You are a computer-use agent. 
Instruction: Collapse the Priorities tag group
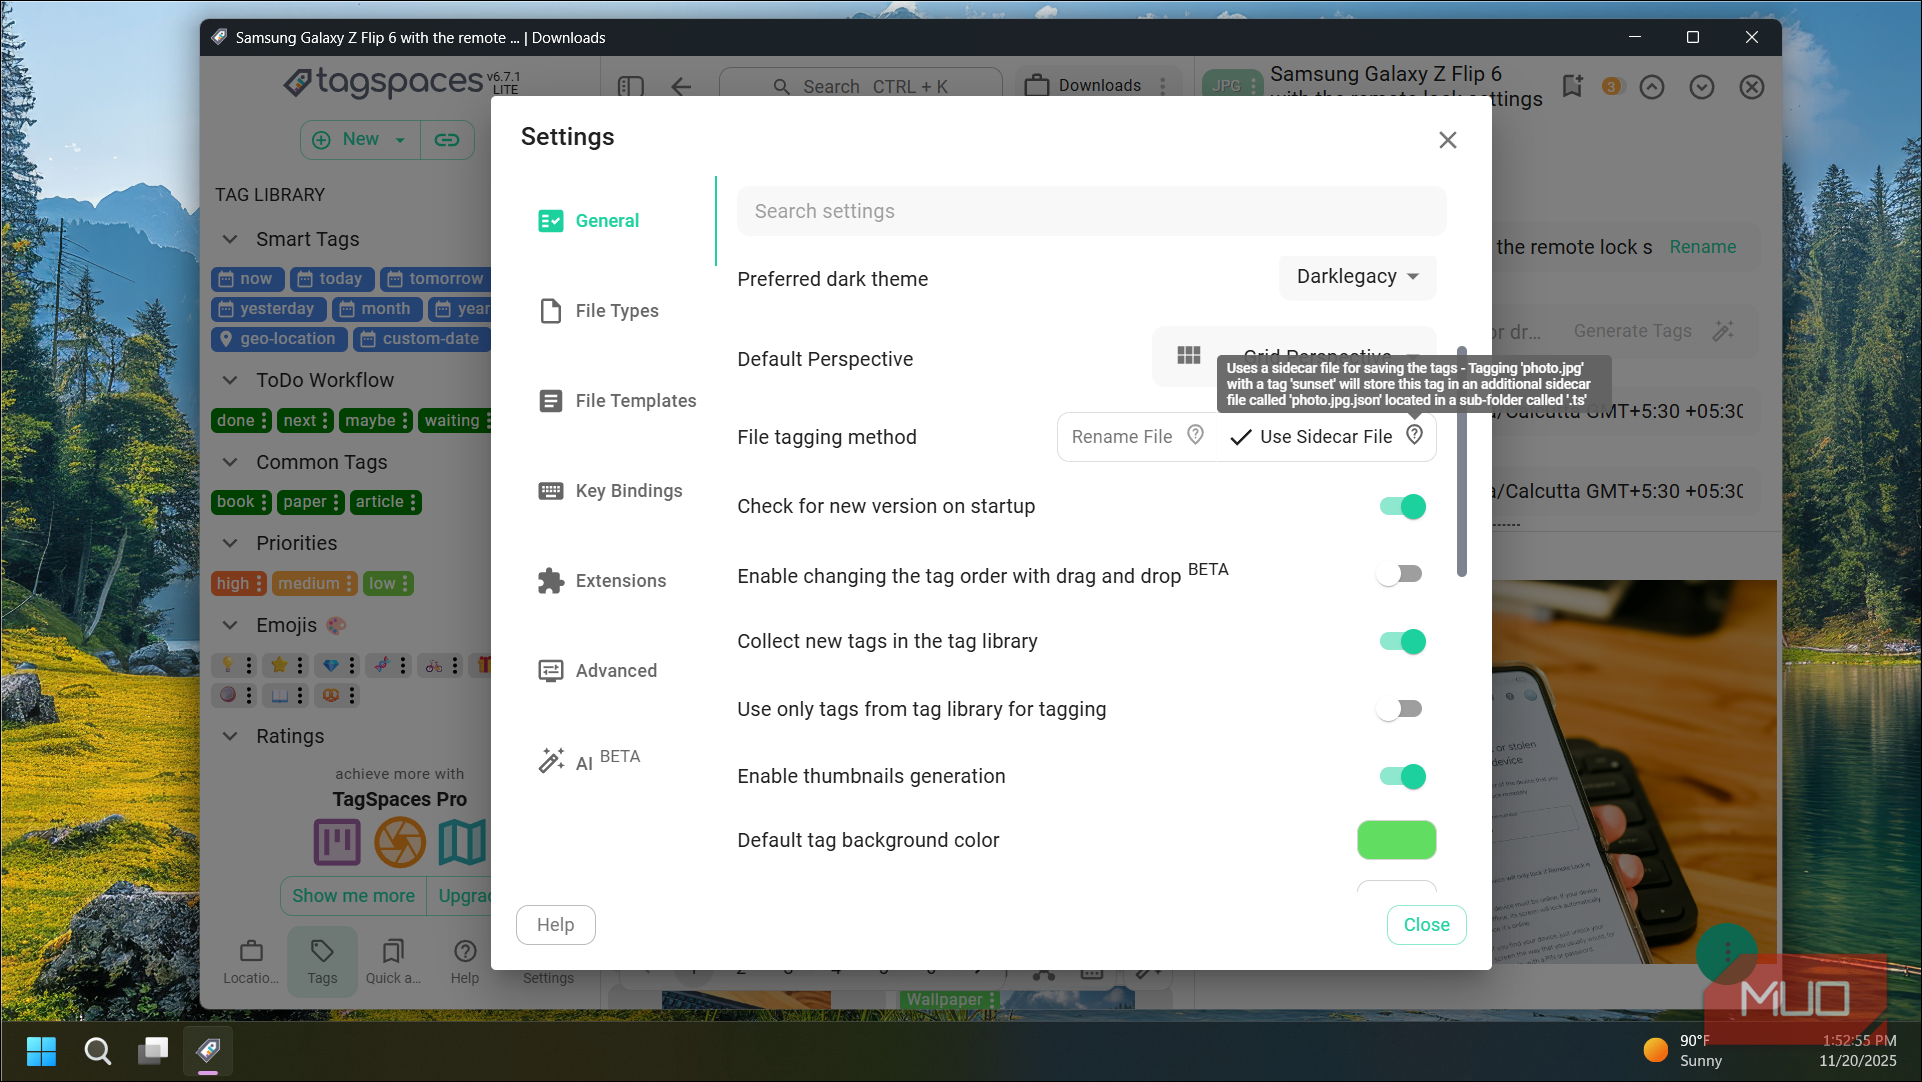[230, 543]
